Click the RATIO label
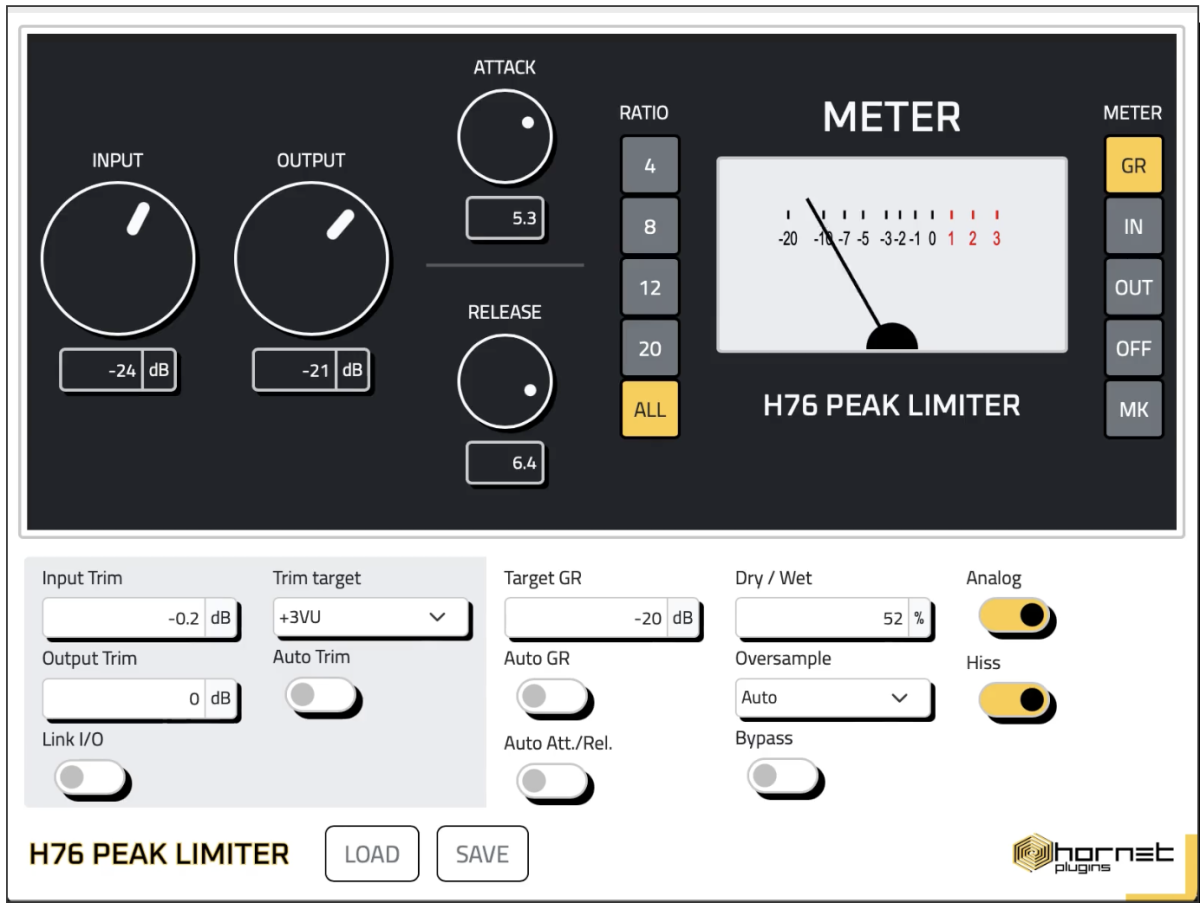This screenshot has height=903, width=1200. coord(644,113)
